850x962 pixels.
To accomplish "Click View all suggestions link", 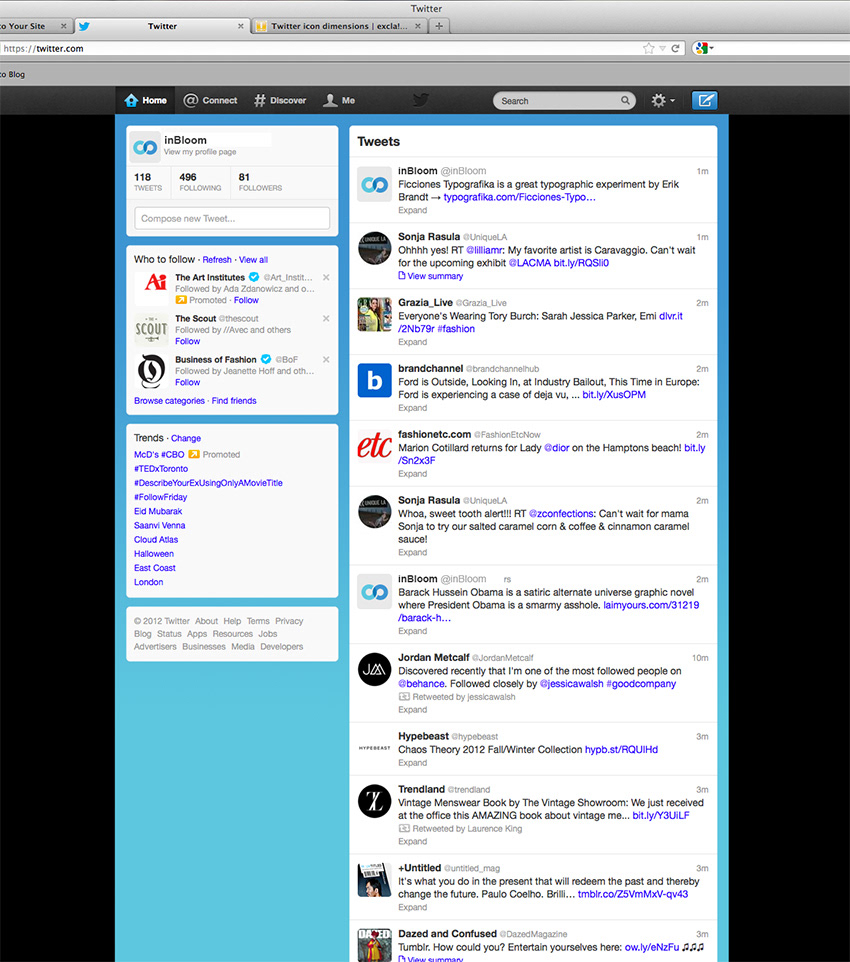I will (253, 260).
